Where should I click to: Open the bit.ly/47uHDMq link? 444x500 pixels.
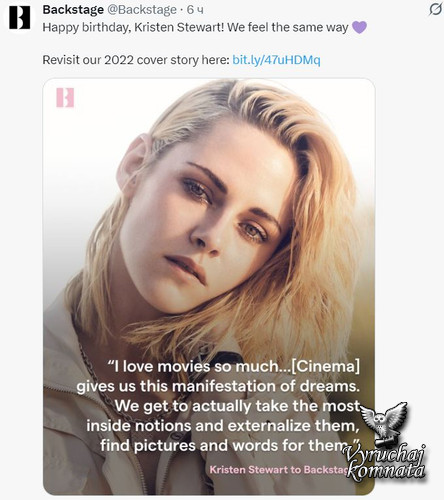coord(276,60)
